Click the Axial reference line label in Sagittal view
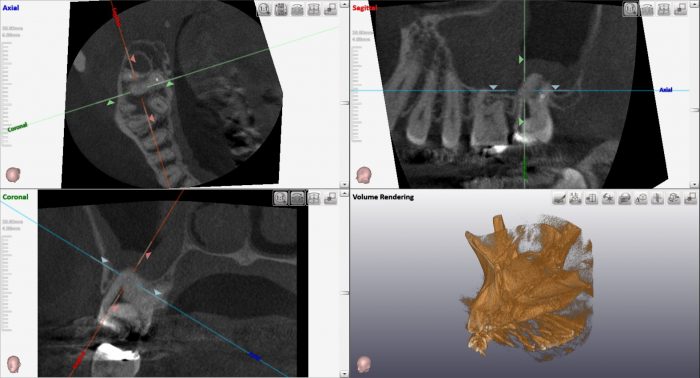Viewport: 700px width, 378px height. [666, 90]
